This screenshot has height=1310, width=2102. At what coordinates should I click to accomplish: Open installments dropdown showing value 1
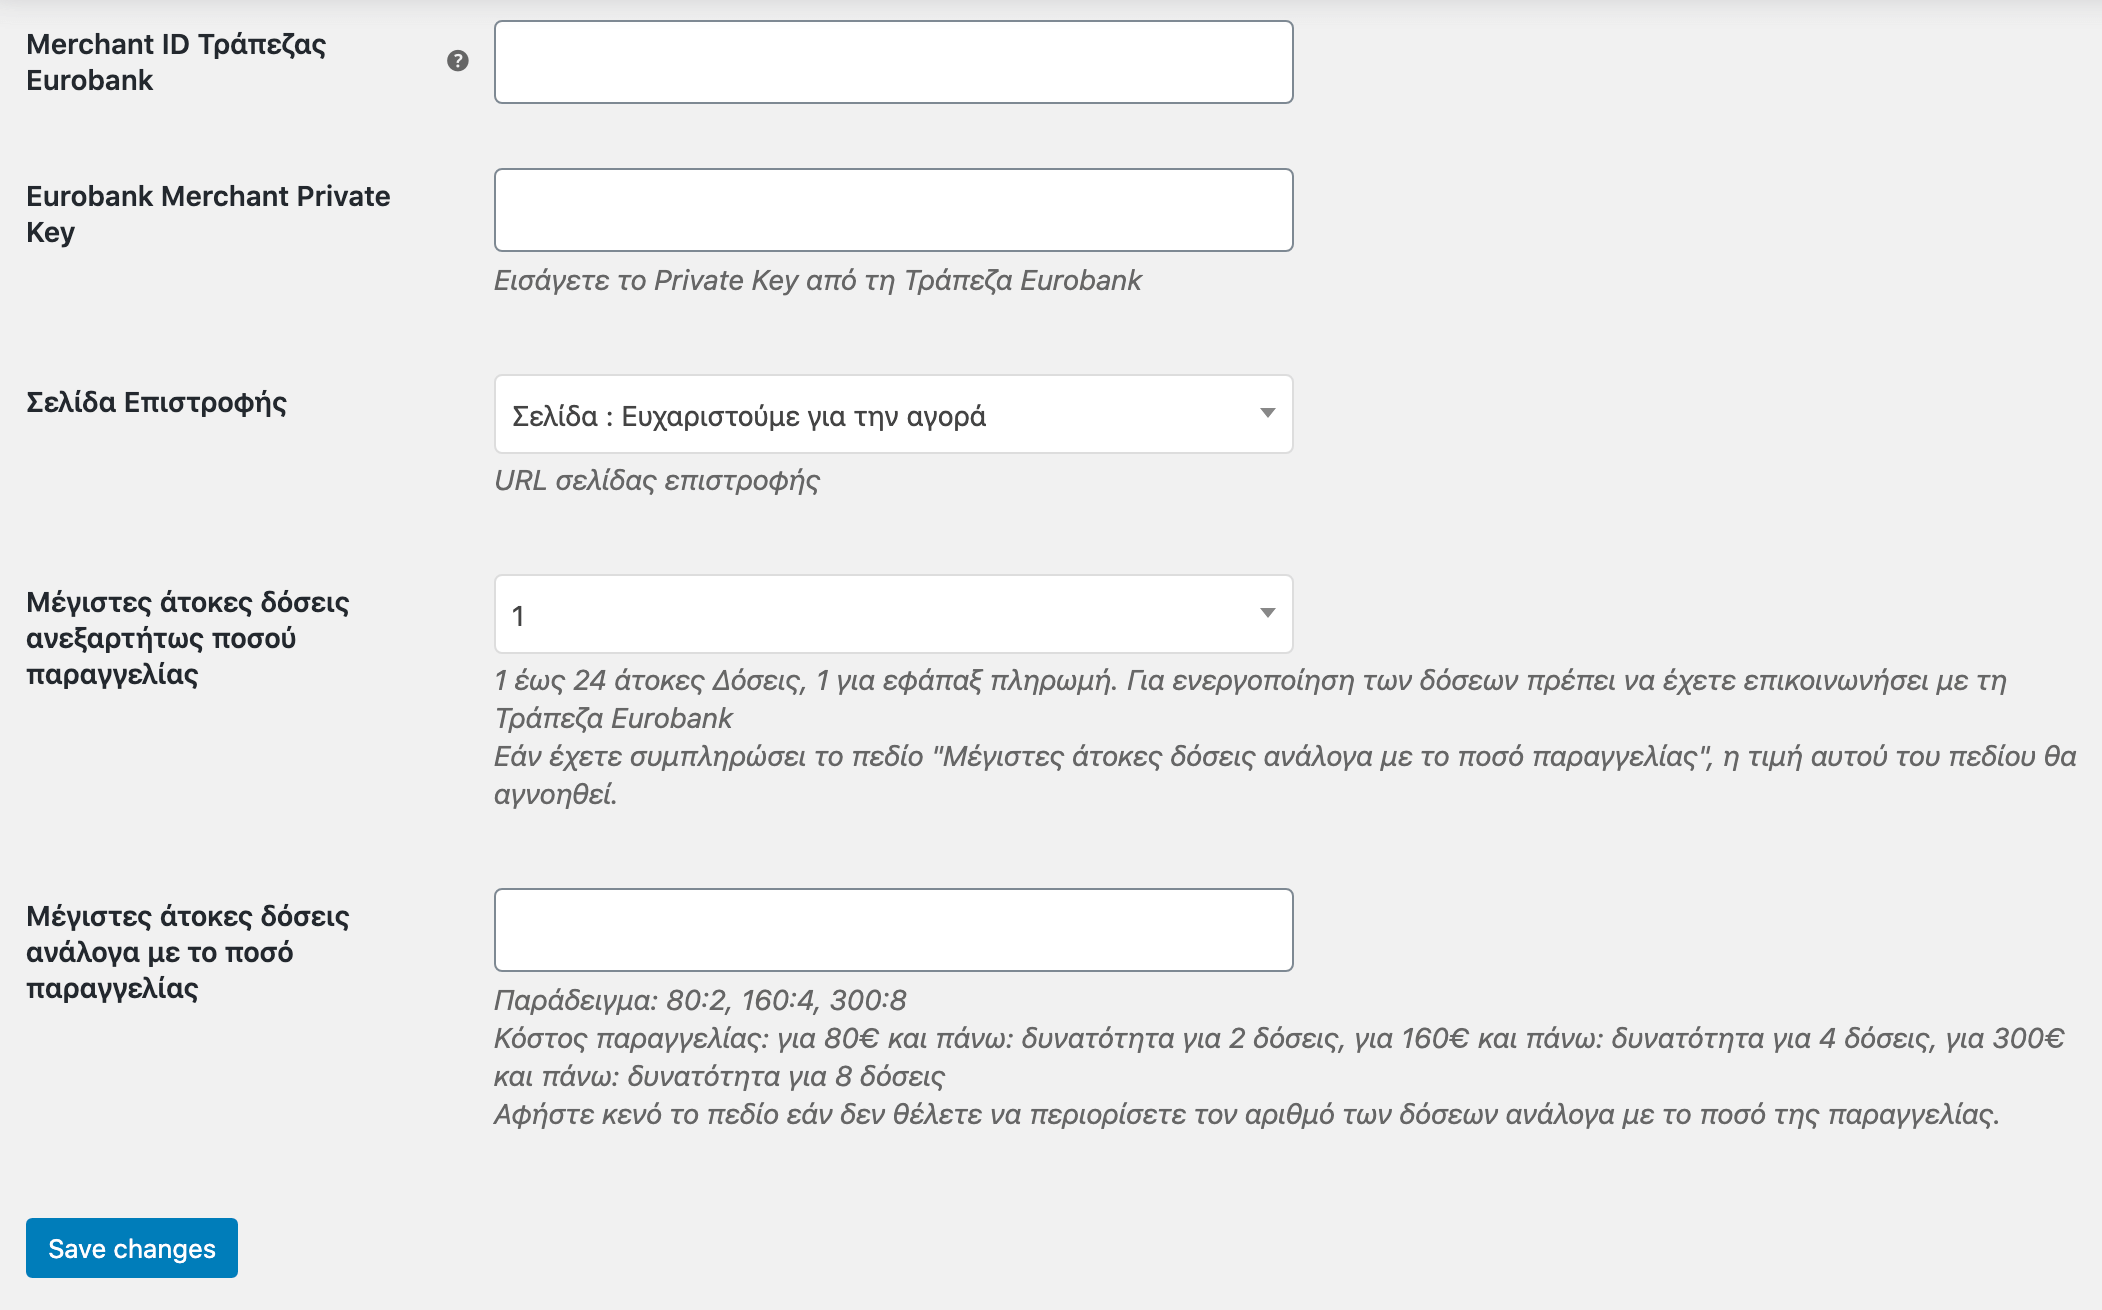pos(893,614)
